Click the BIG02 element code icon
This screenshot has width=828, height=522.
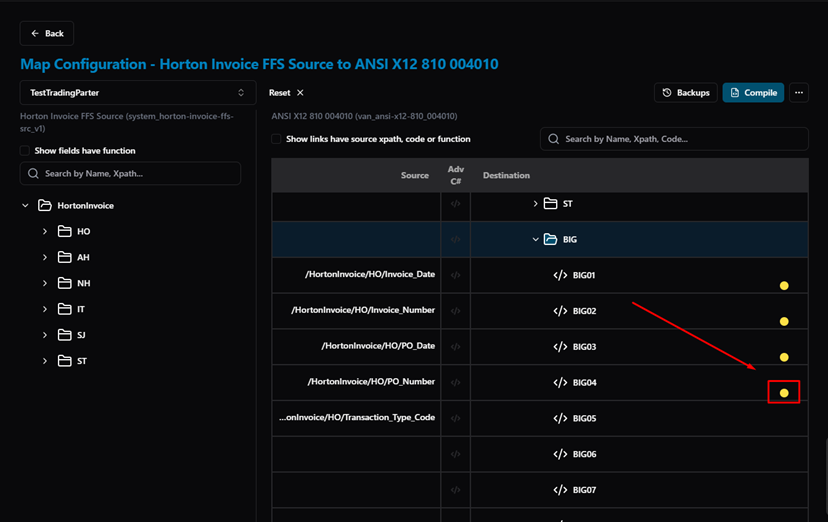point(560,311)
